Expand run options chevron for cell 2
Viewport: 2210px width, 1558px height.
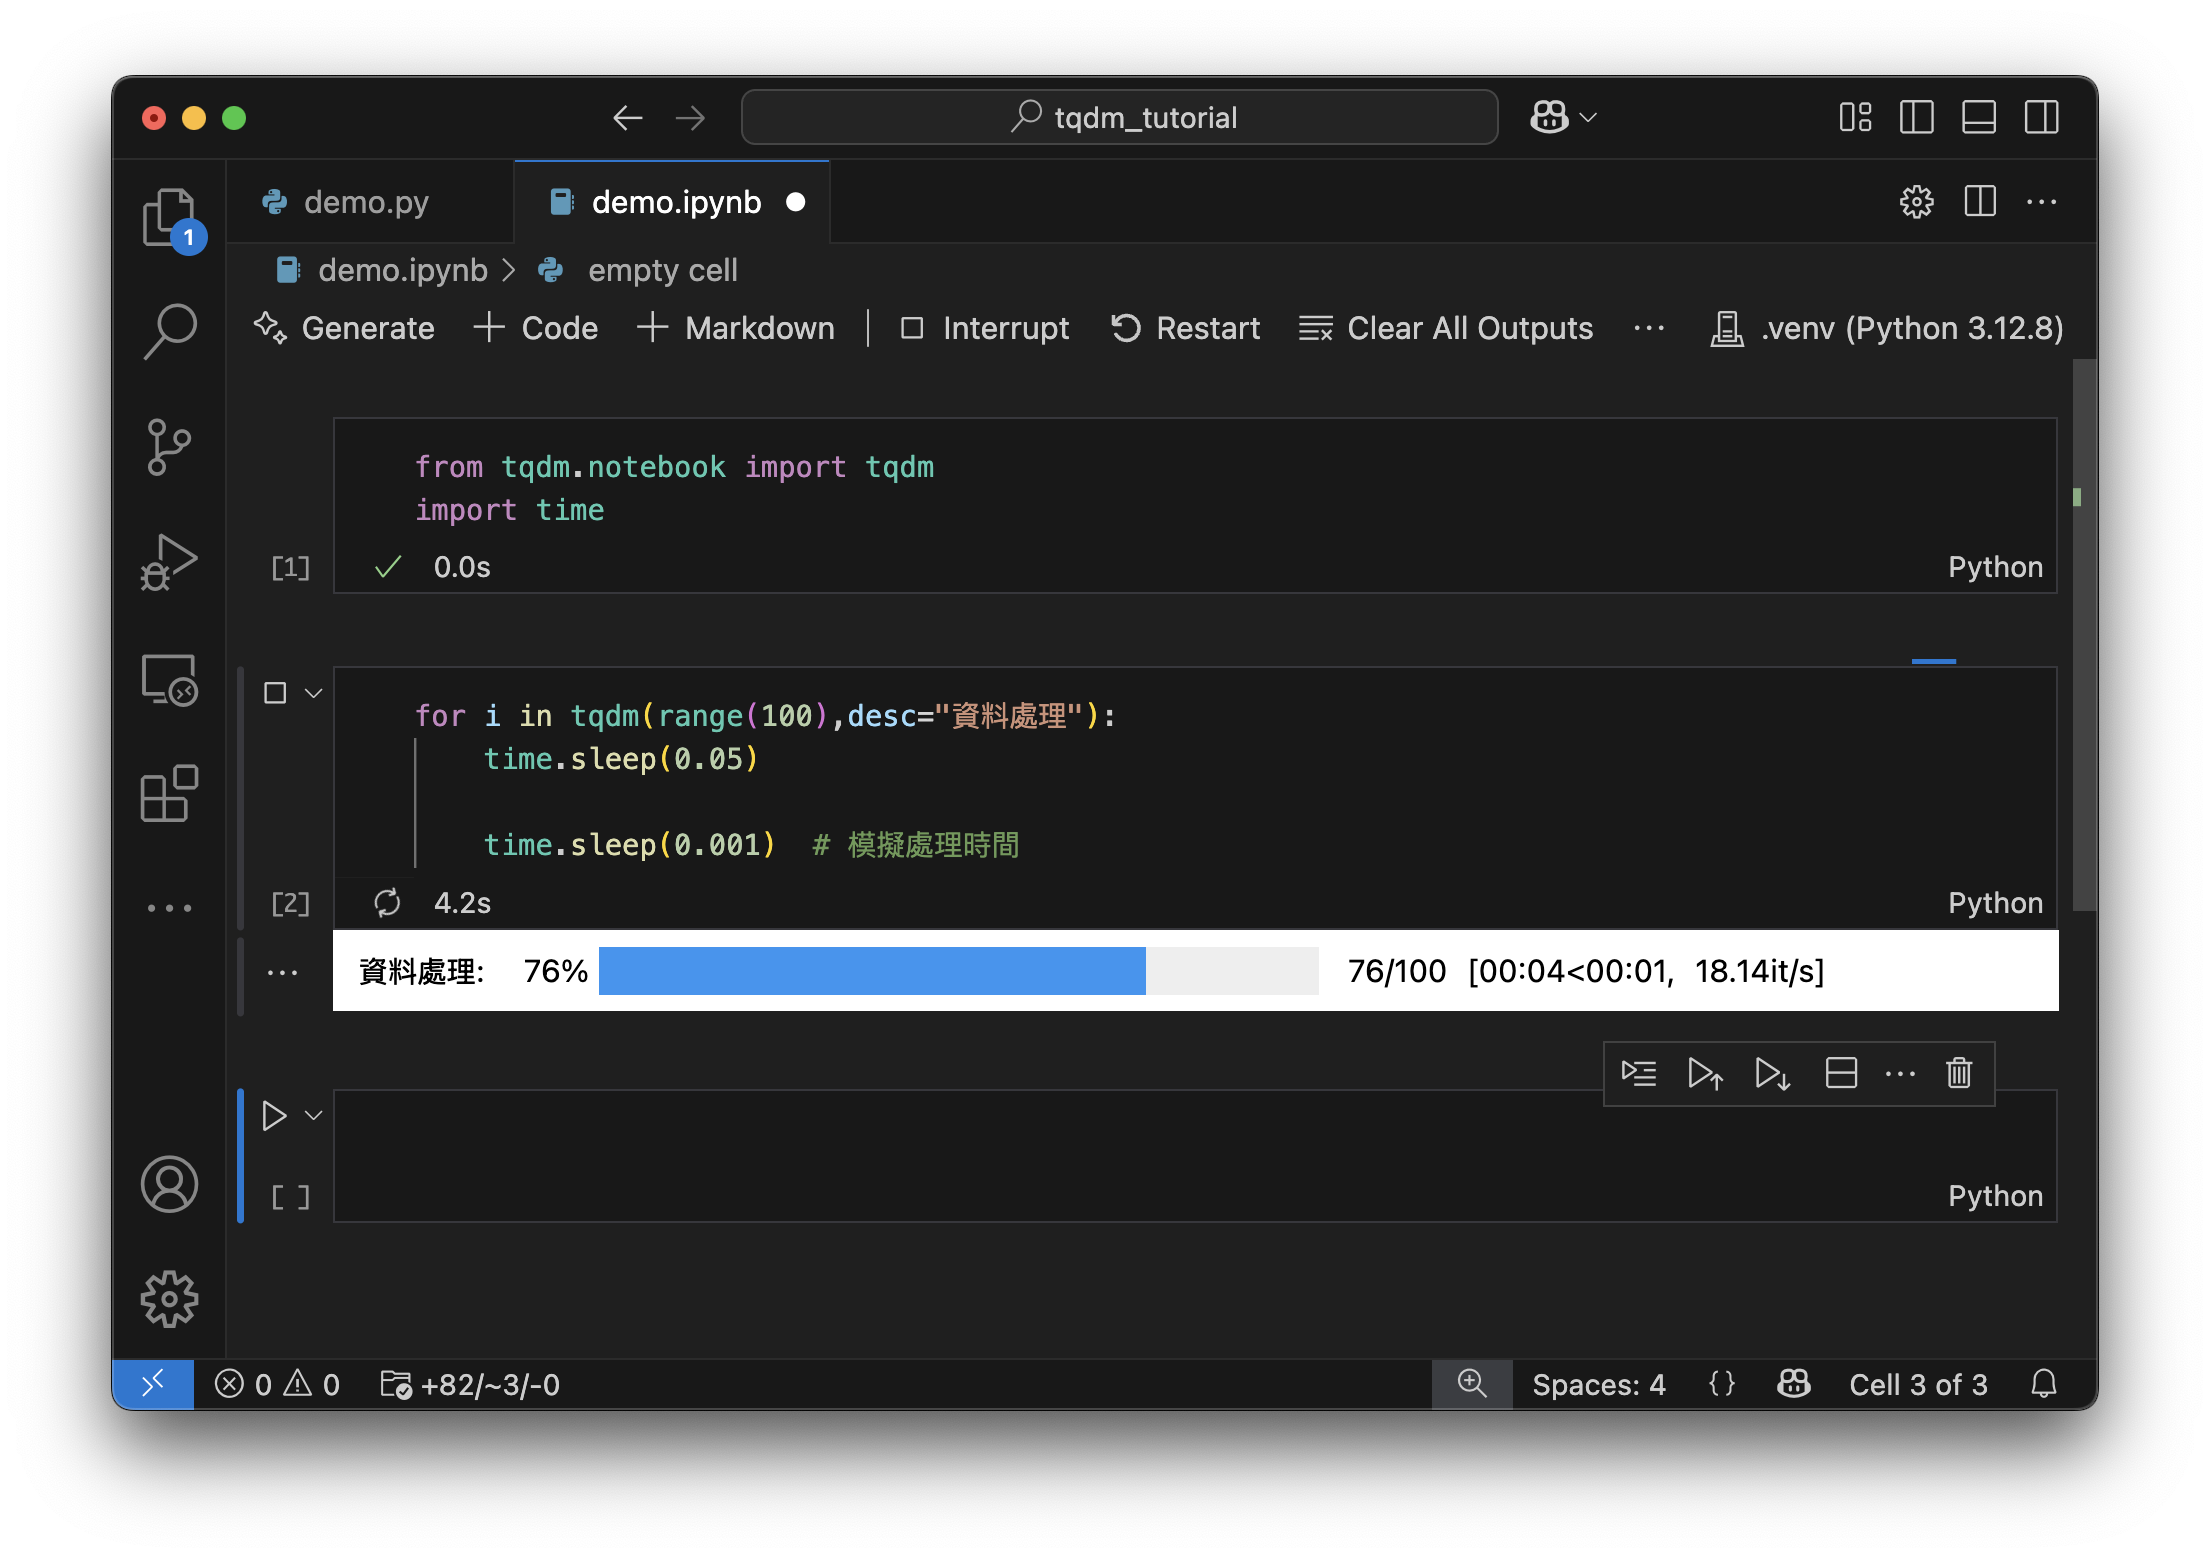314,693
